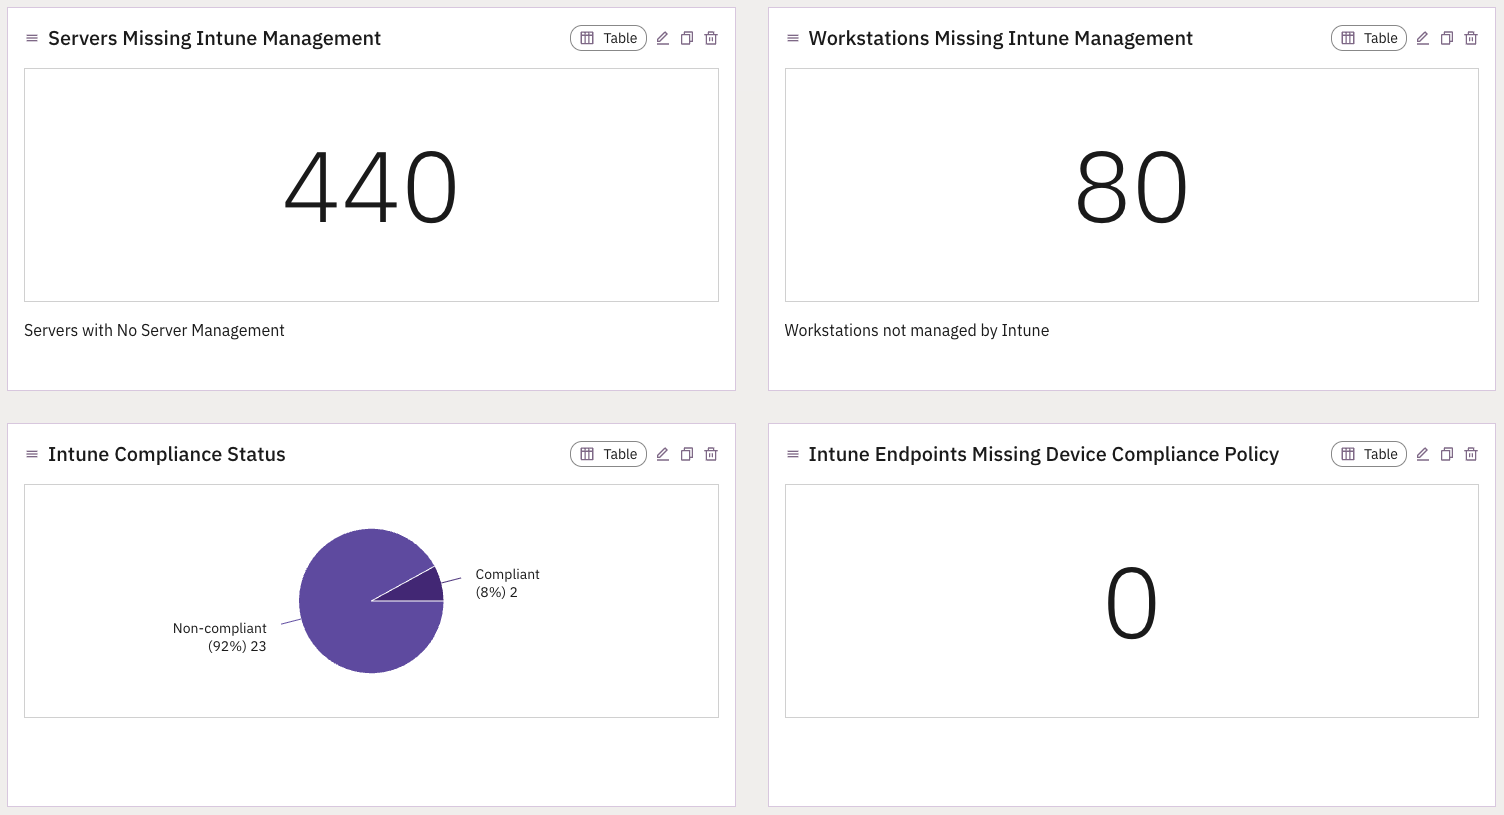This screenshot has width=1504, height=815.
Task: Open Table view for Workstations Missing Intune Management
Action: [1369, 38]
